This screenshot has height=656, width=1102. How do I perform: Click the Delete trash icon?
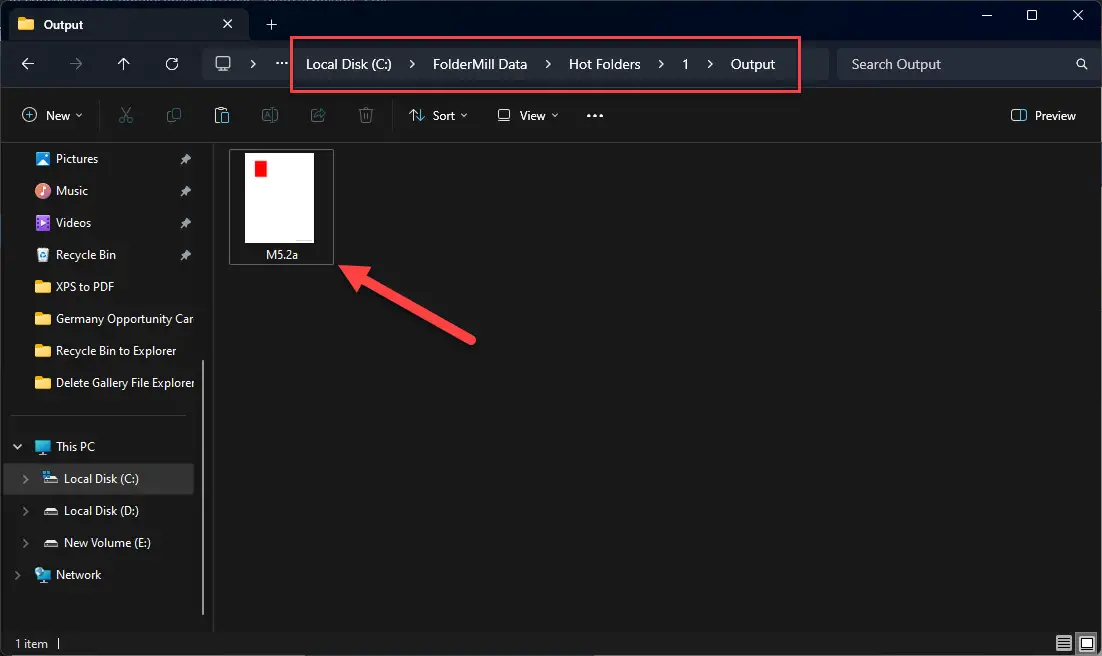pos(365,115)
